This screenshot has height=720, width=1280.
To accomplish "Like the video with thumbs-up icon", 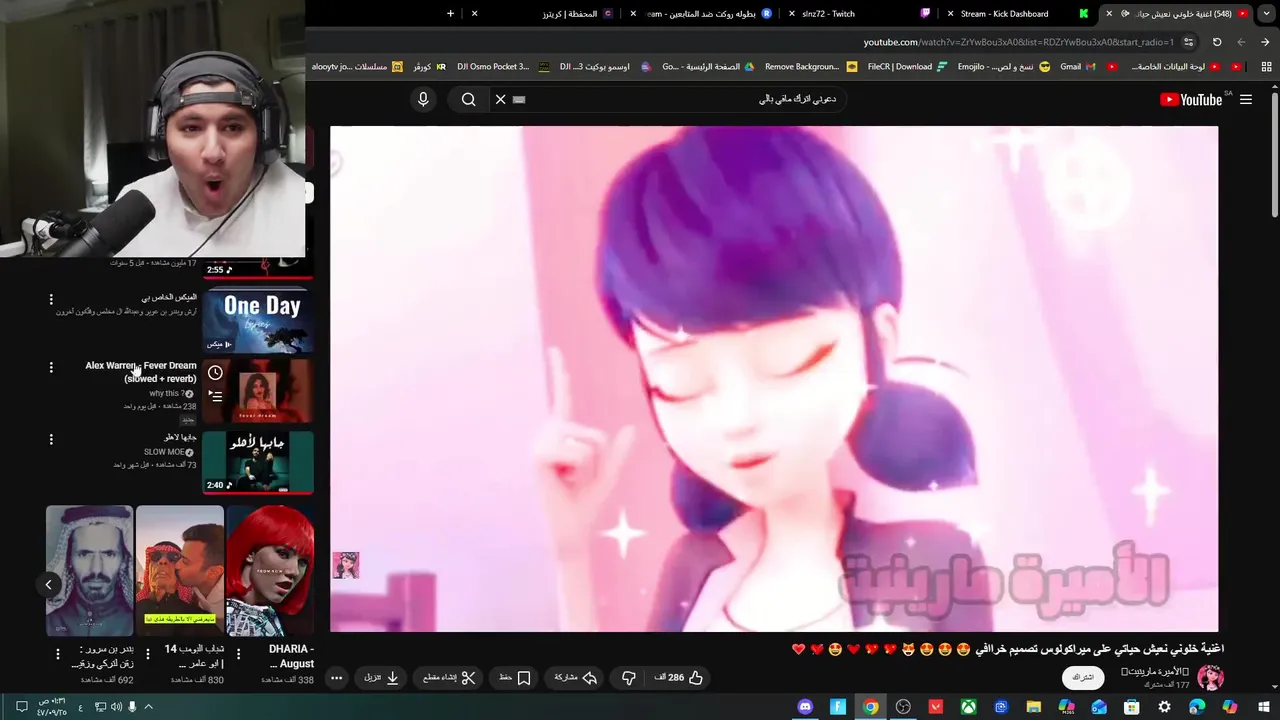I will (x=696, y=677).
